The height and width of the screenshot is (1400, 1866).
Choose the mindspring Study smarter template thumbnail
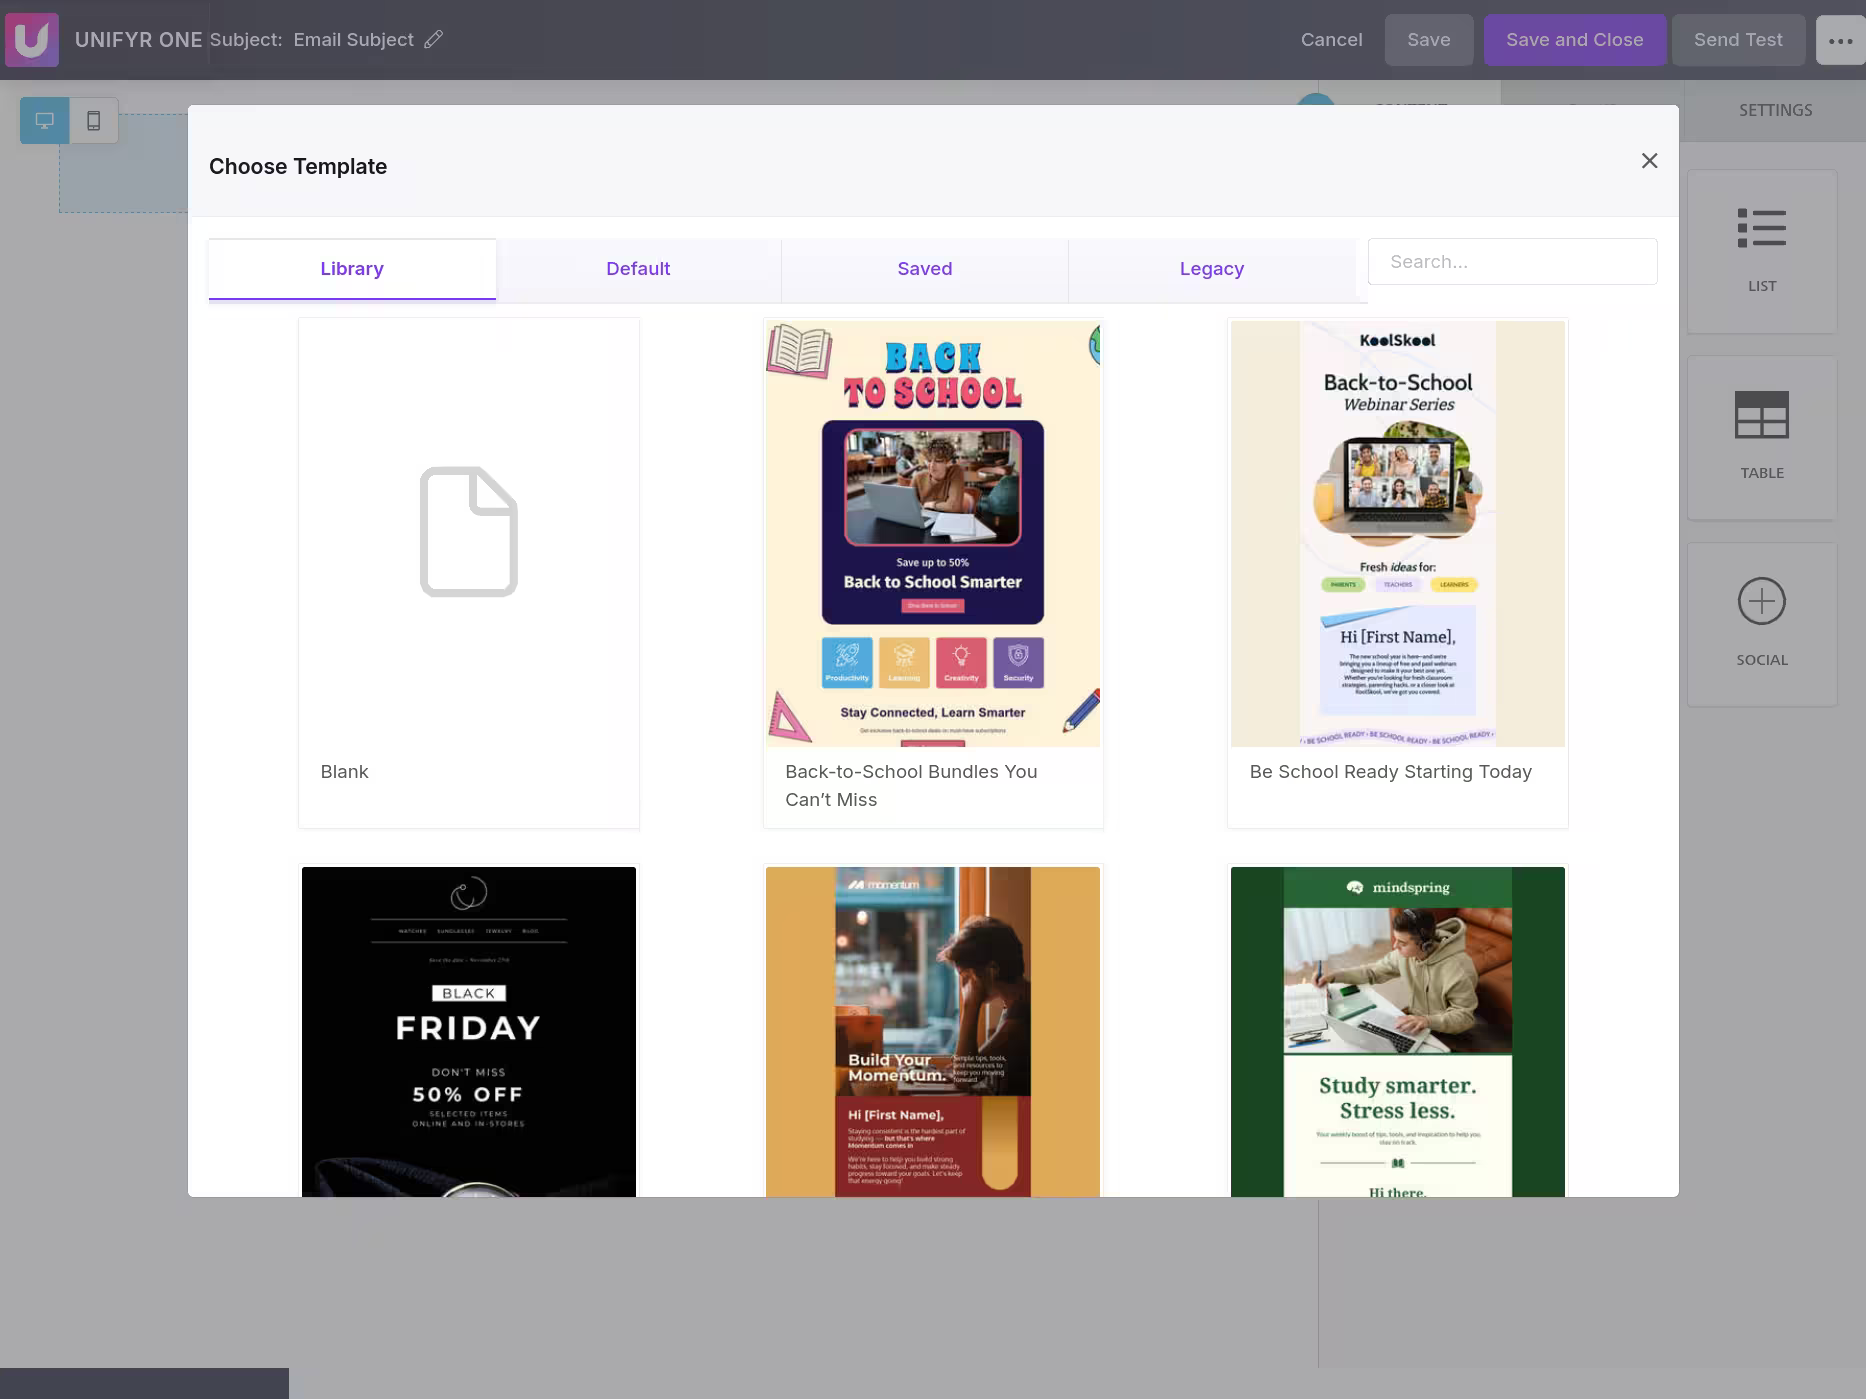coord(1398,1032)
